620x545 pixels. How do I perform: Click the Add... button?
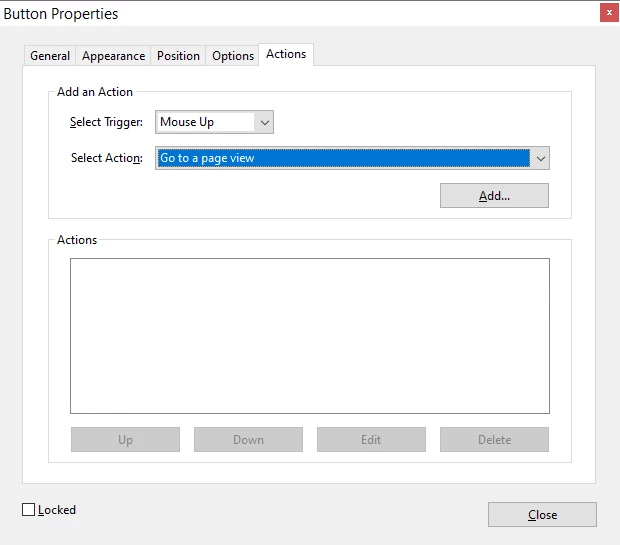point(494,195)
